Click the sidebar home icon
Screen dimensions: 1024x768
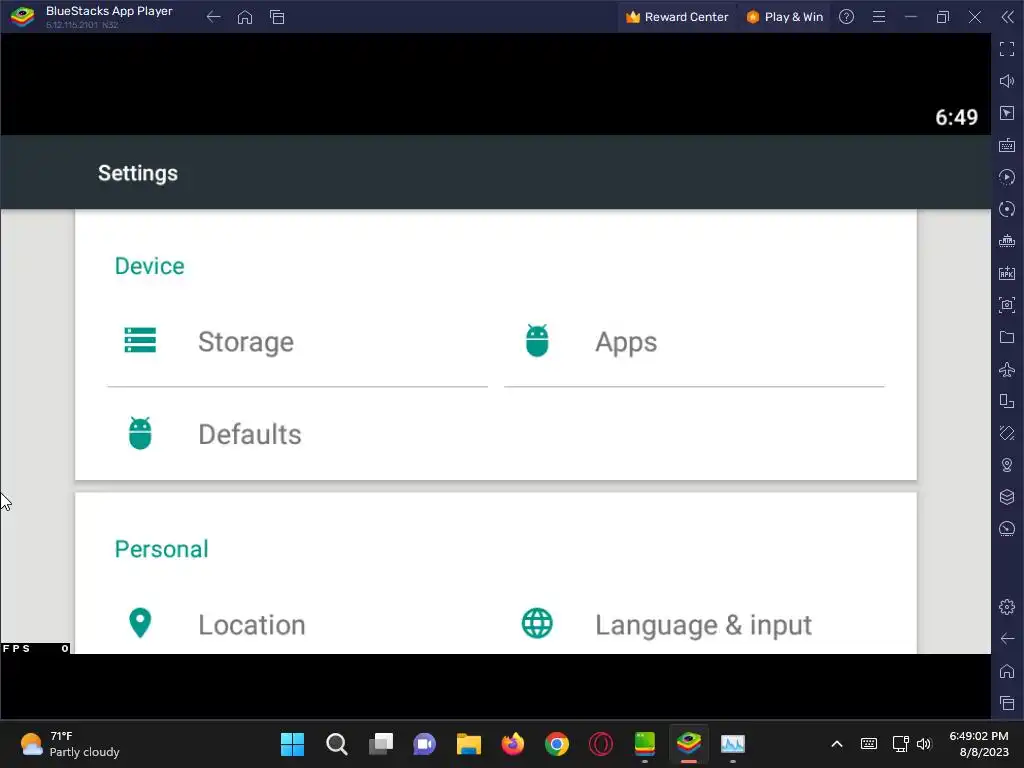click(x=1007, y=671)
